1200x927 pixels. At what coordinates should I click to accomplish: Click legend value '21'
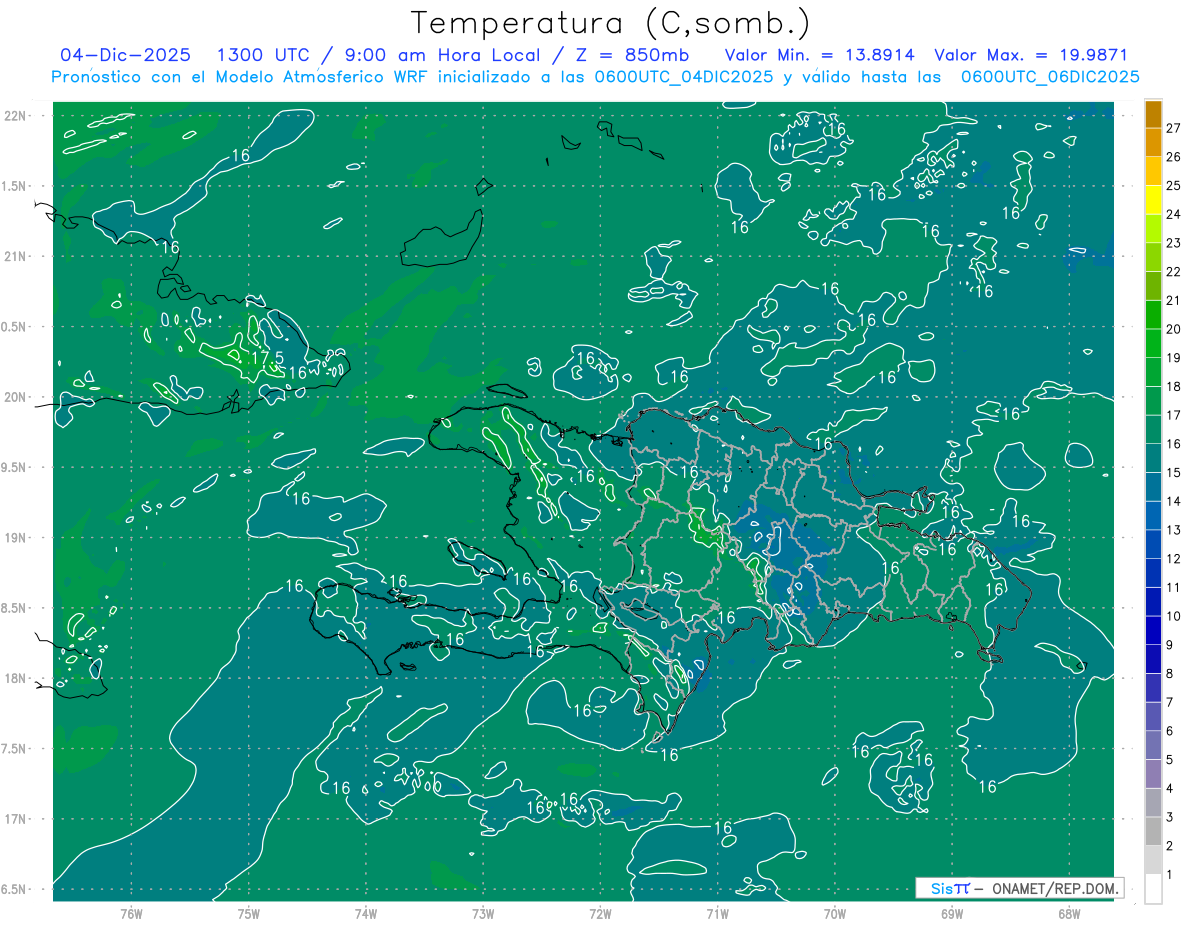1174,301
